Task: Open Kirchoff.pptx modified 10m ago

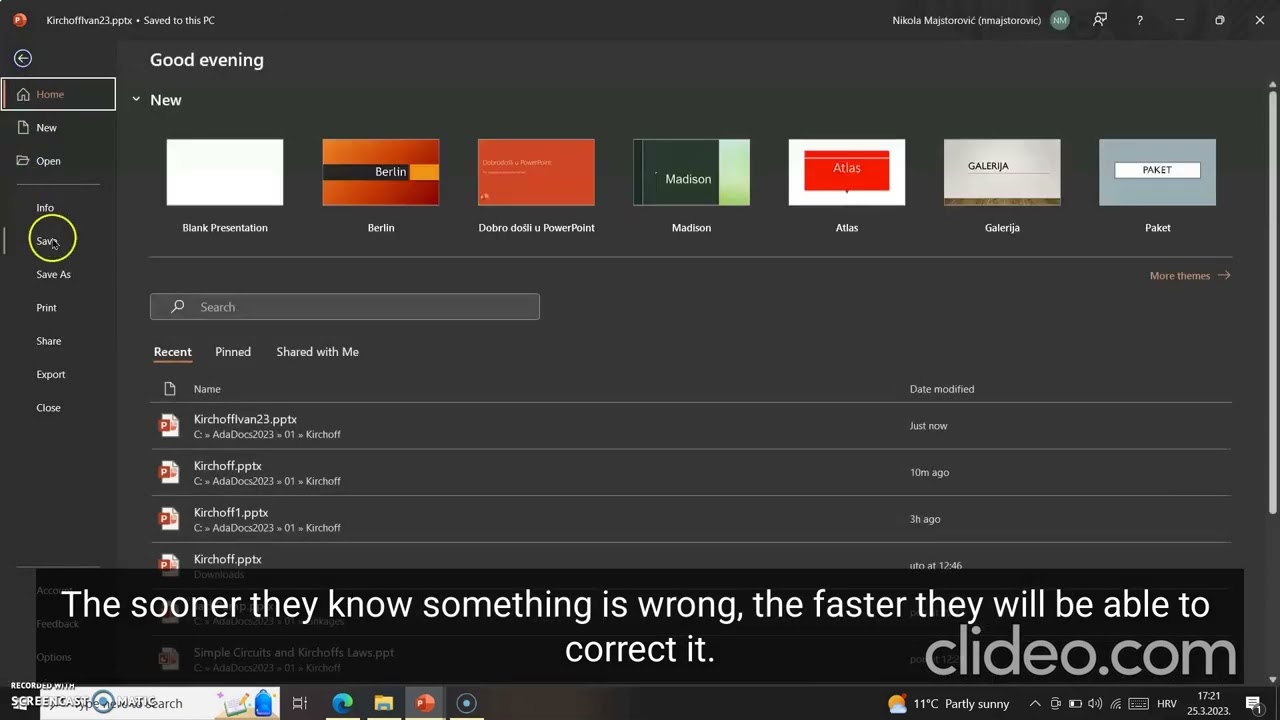Action: click(690, 473)
